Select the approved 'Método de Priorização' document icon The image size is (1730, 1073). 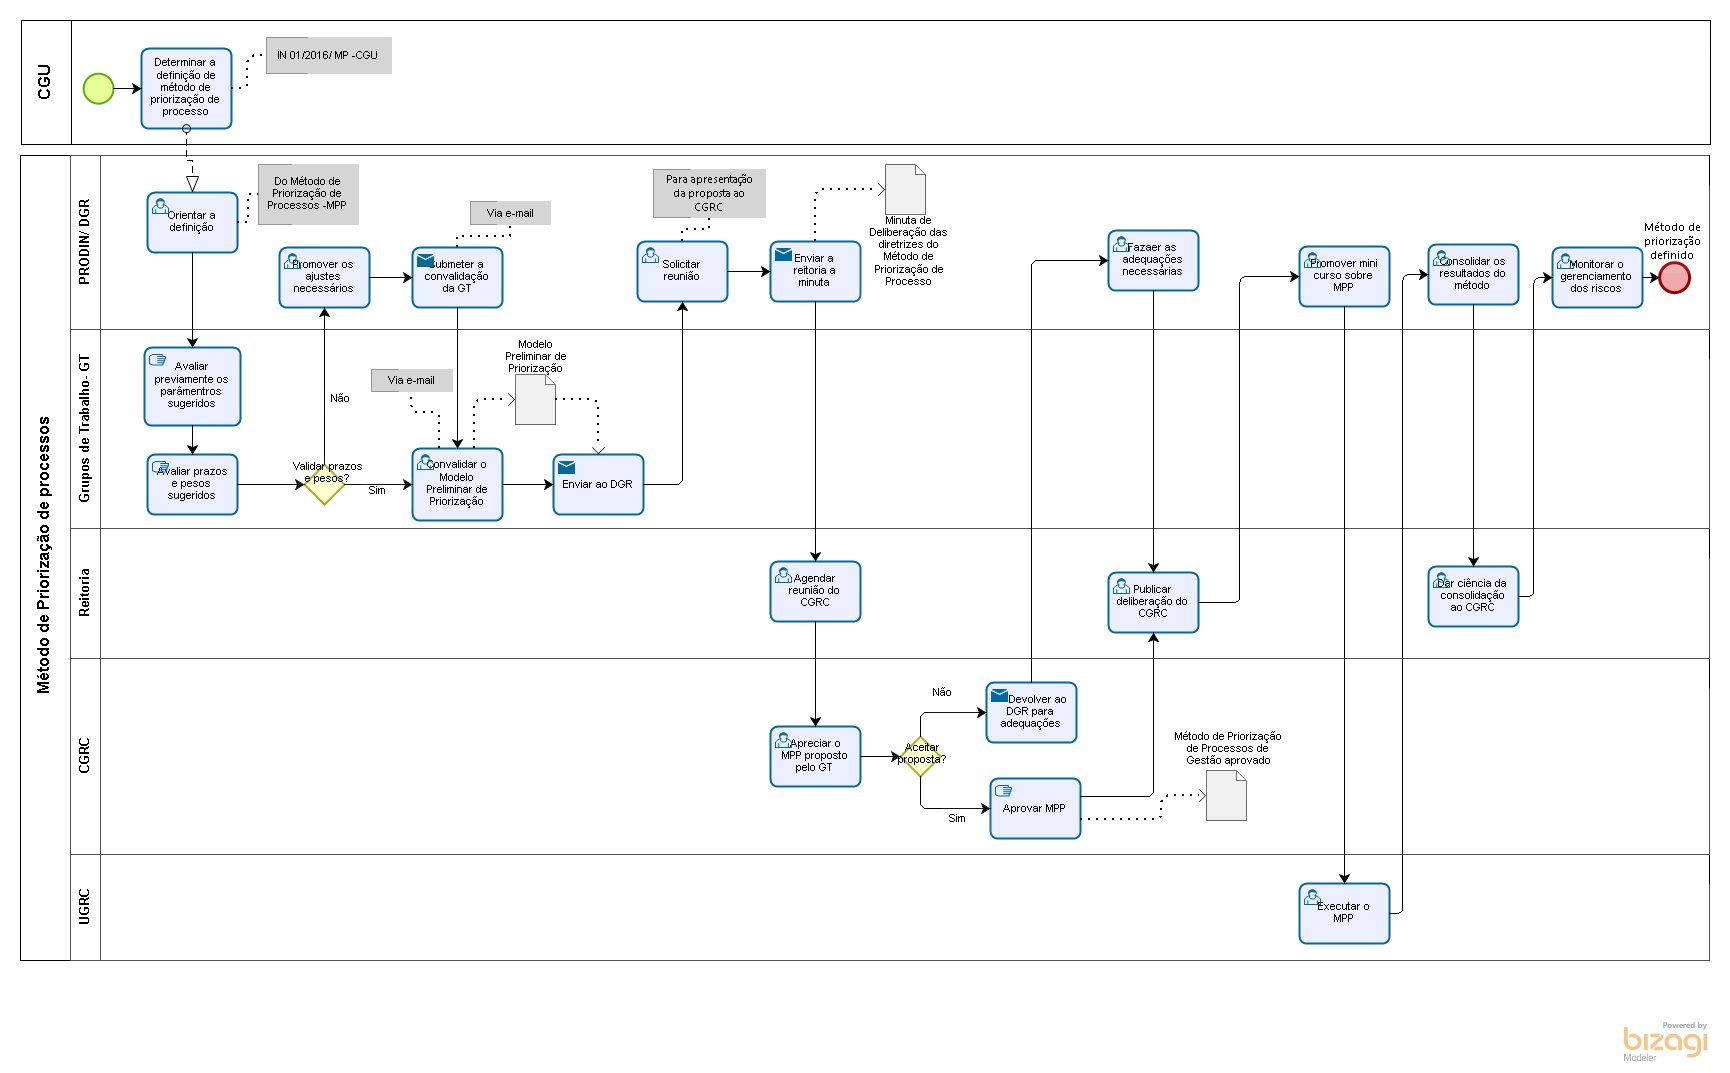click(1226, 796)
